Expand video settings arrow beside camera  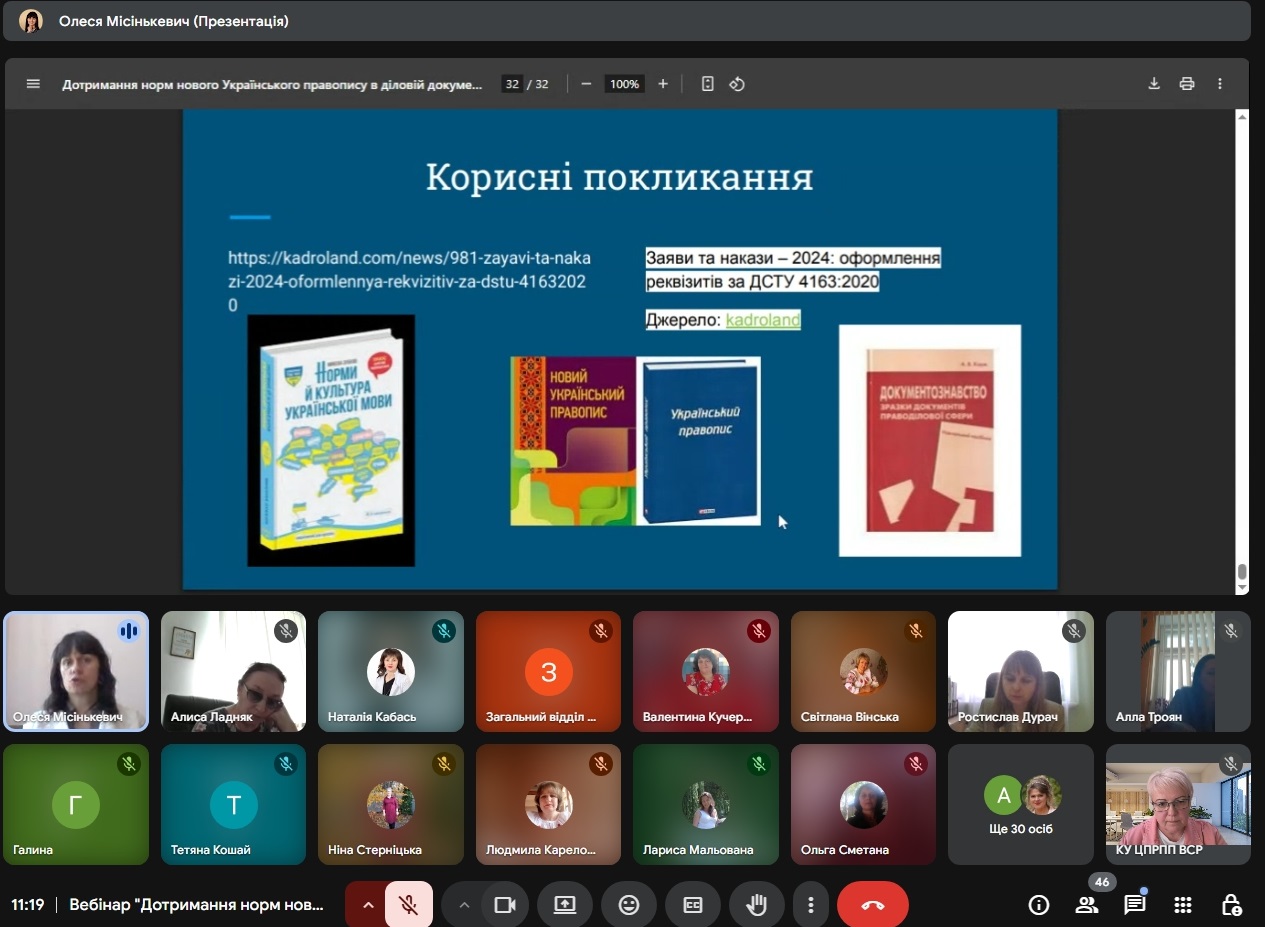[x=463, y=905]
